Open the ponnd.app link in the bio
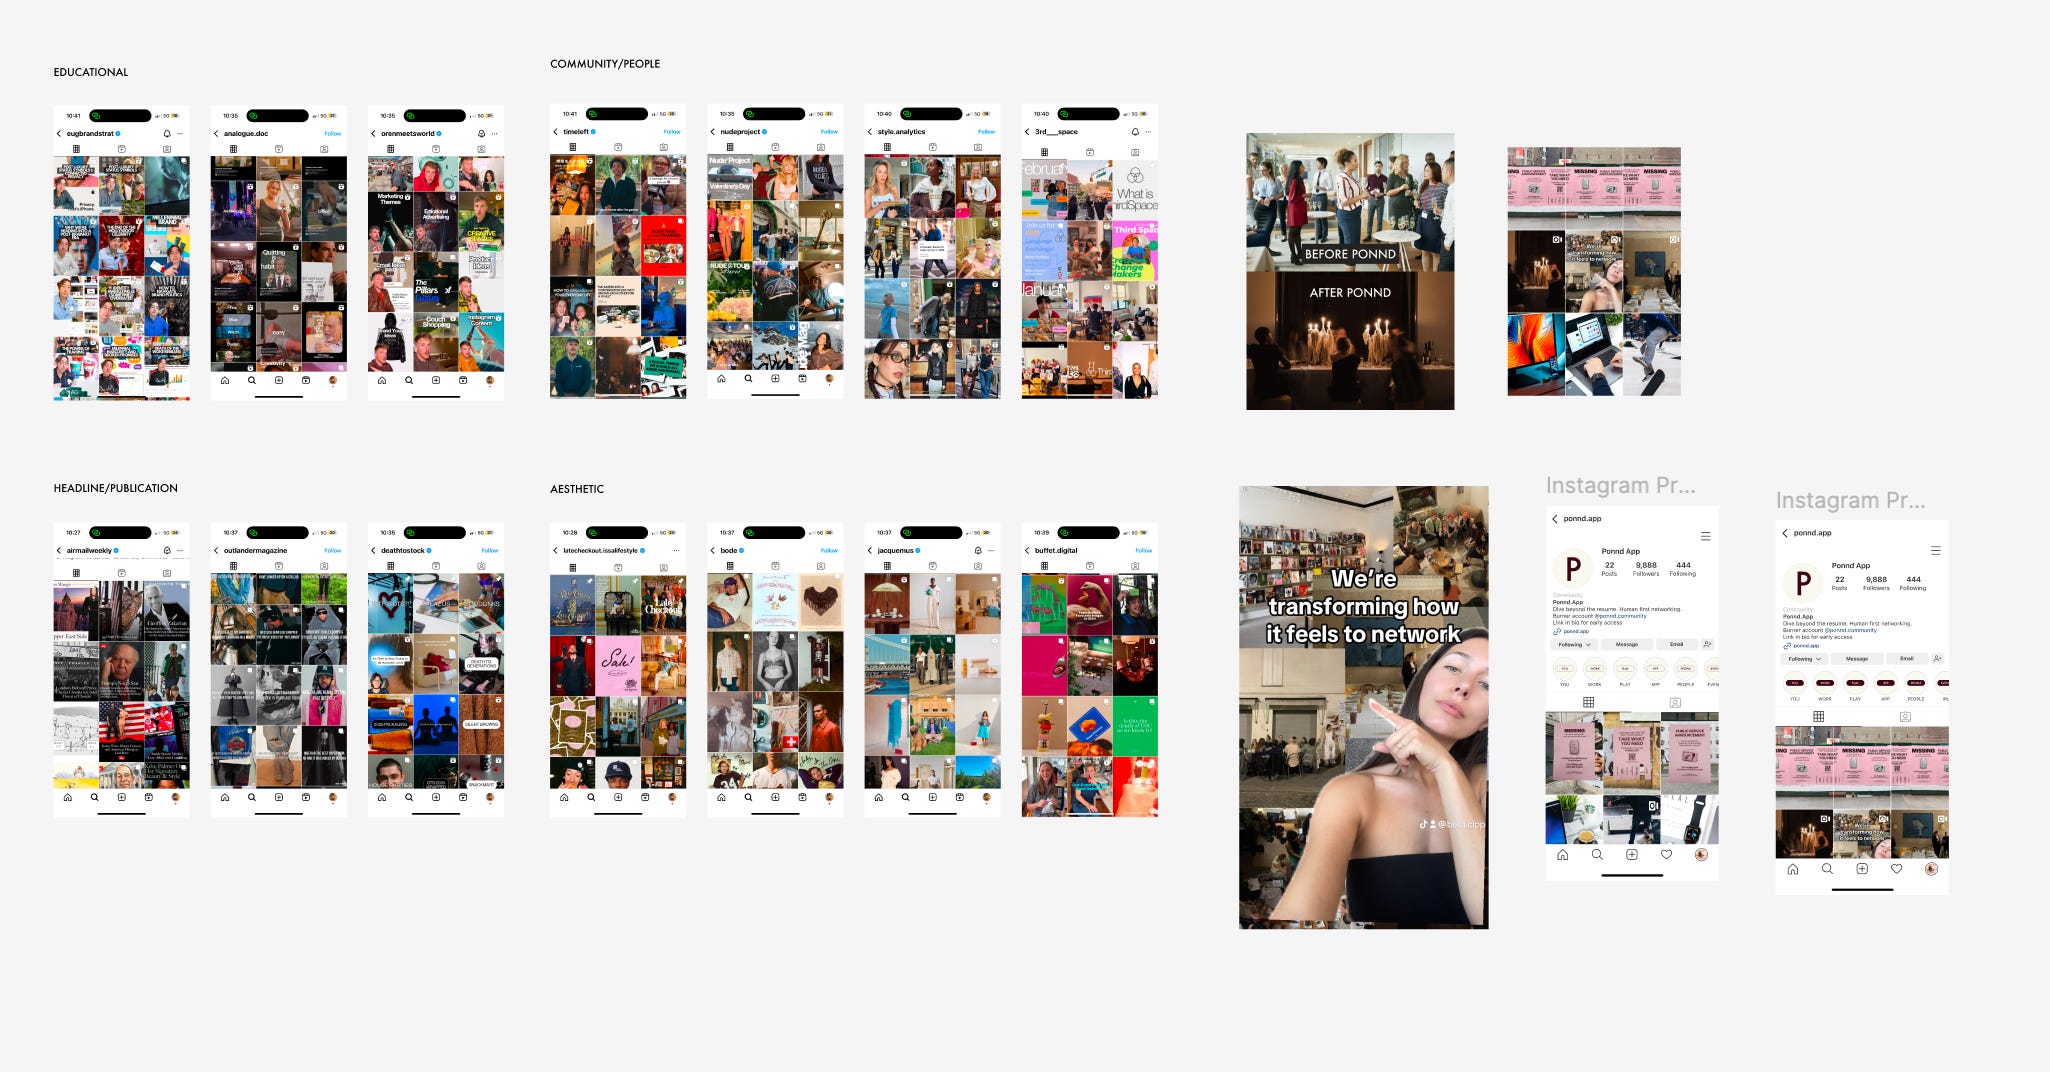 pos(1575,631)
